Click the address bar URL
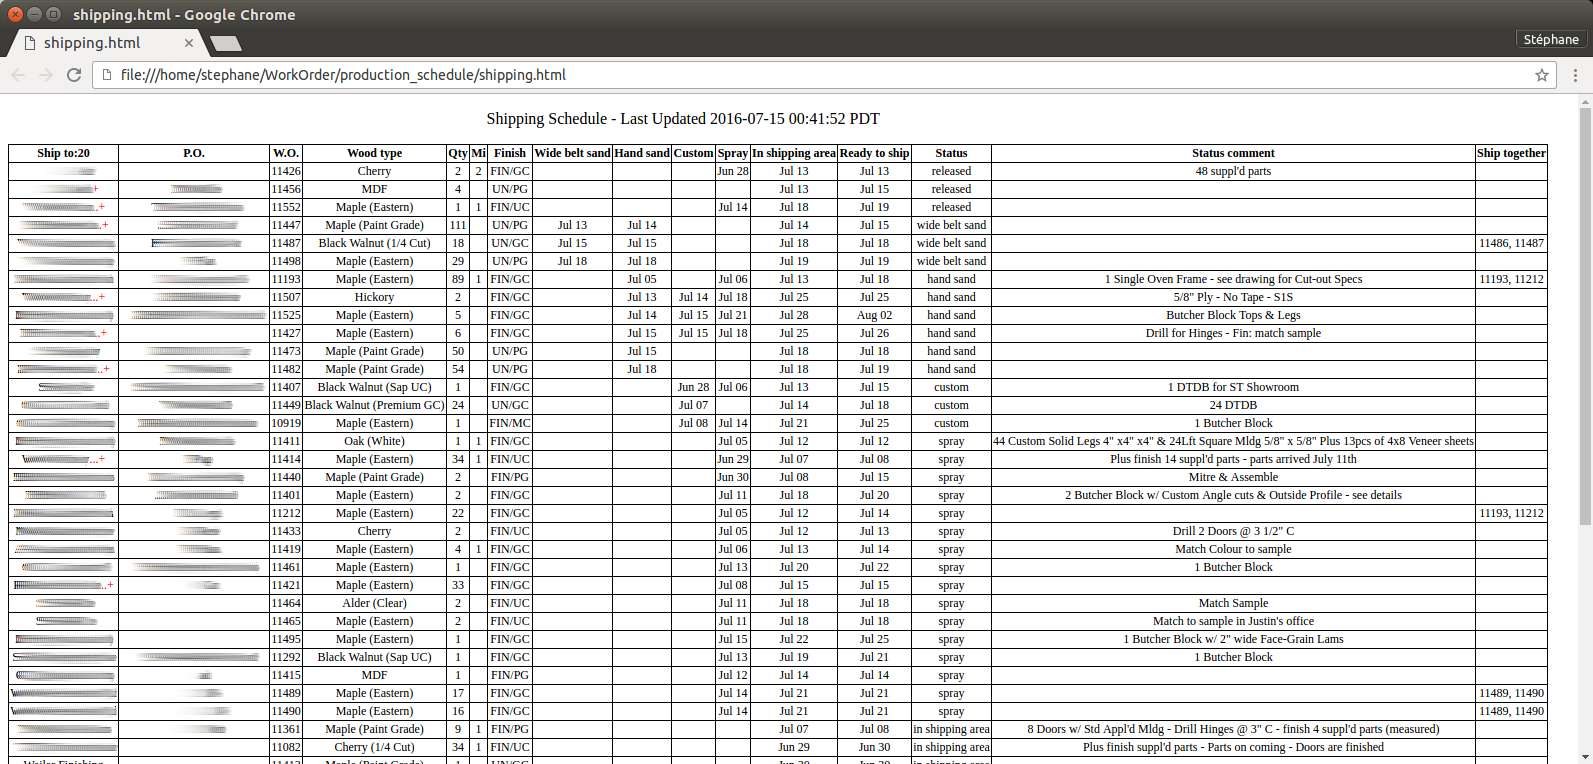Image resolution: width=1593 pixels, height=764 pixels. pos(343,75)
